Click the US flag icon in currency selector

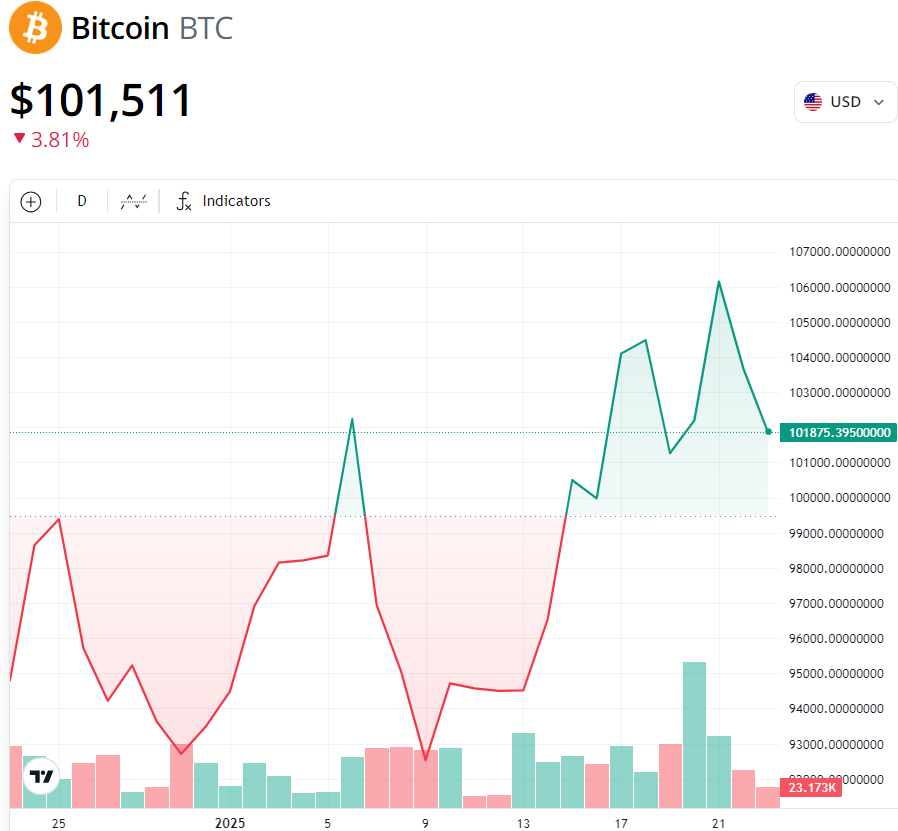pos(813,102)
